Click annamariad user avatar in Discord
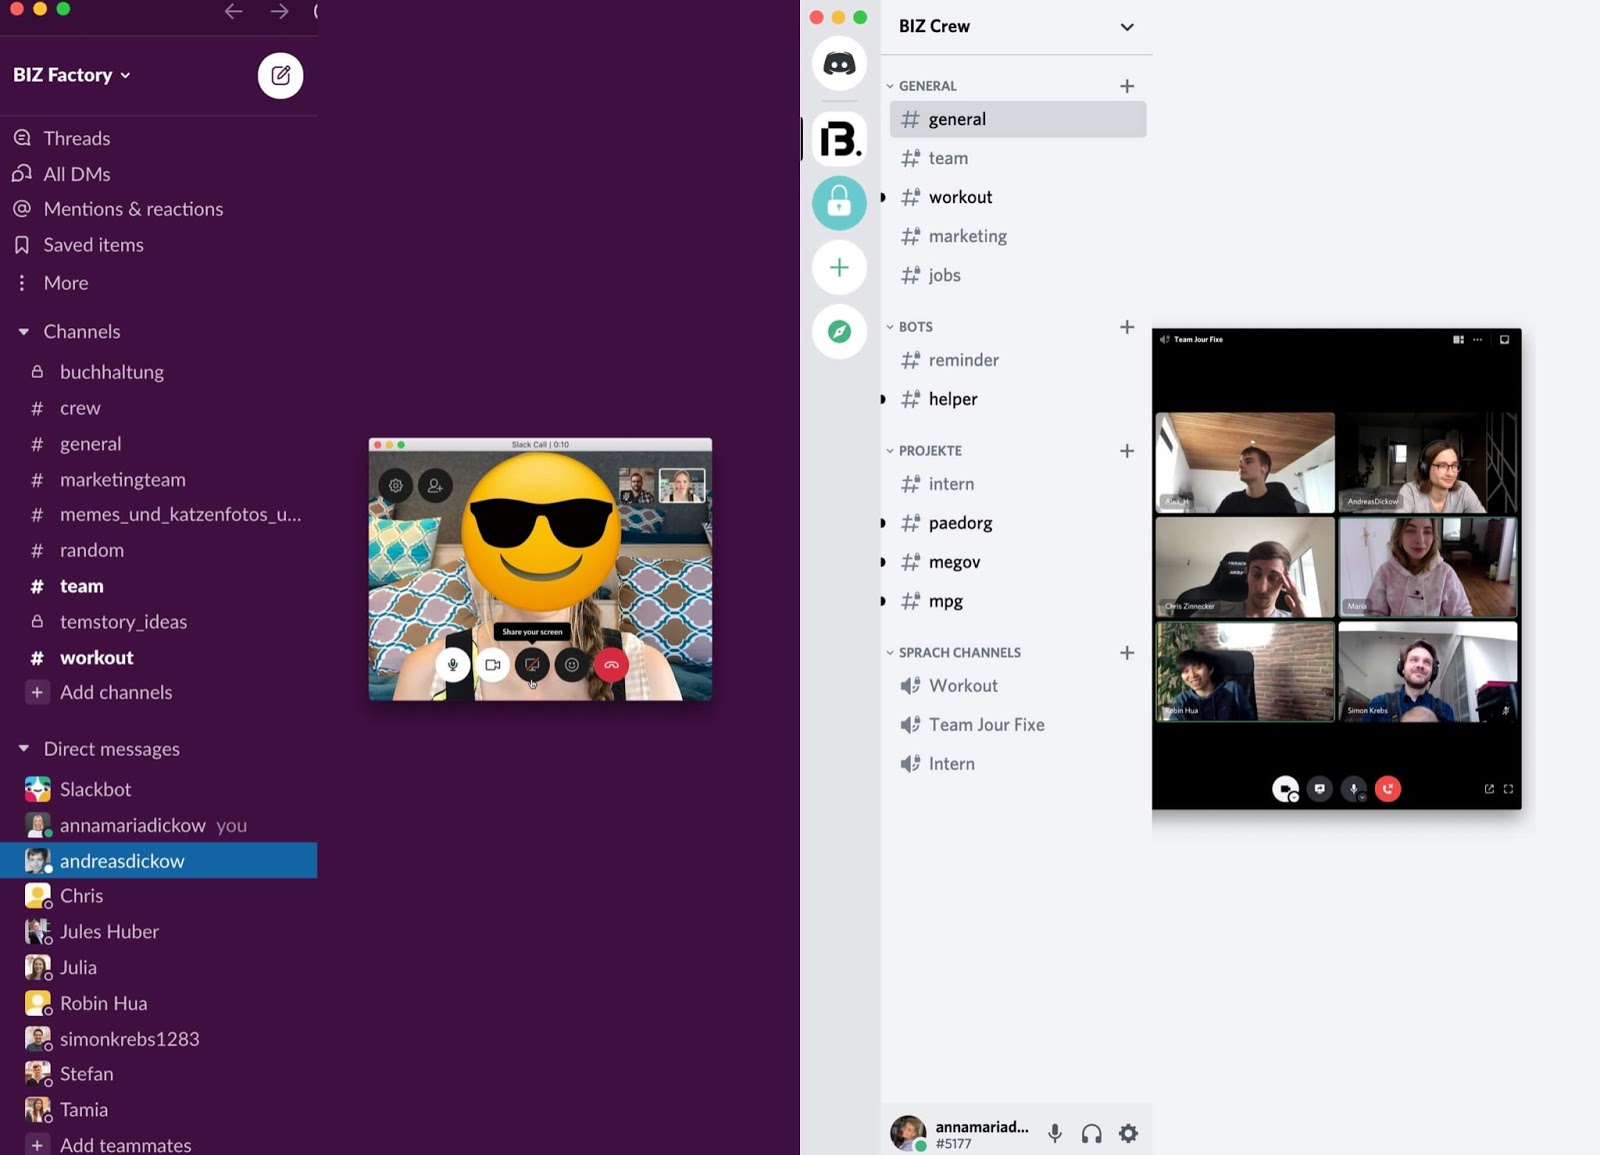This screenshot has width=1600, height=1155. pos(908,1133)
